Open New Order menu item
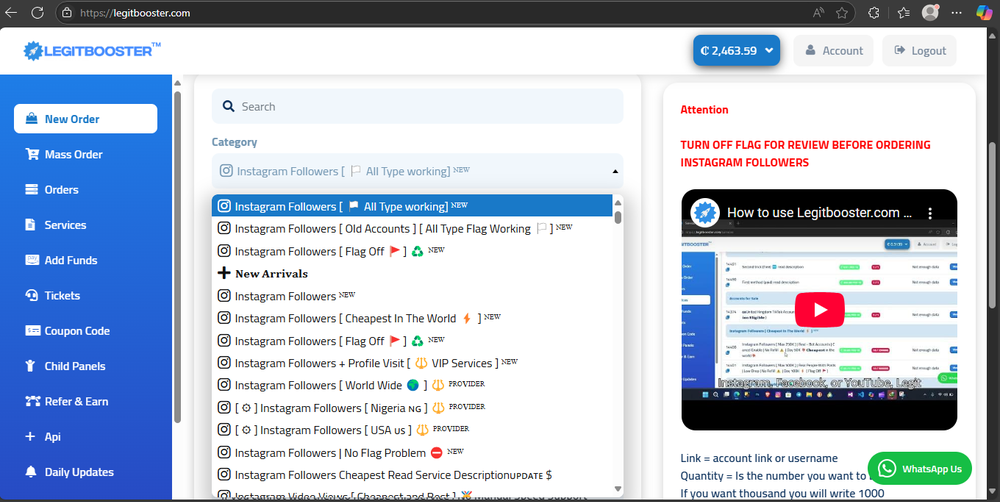The height and width of the screenshot is (502, 1000). 85,119
